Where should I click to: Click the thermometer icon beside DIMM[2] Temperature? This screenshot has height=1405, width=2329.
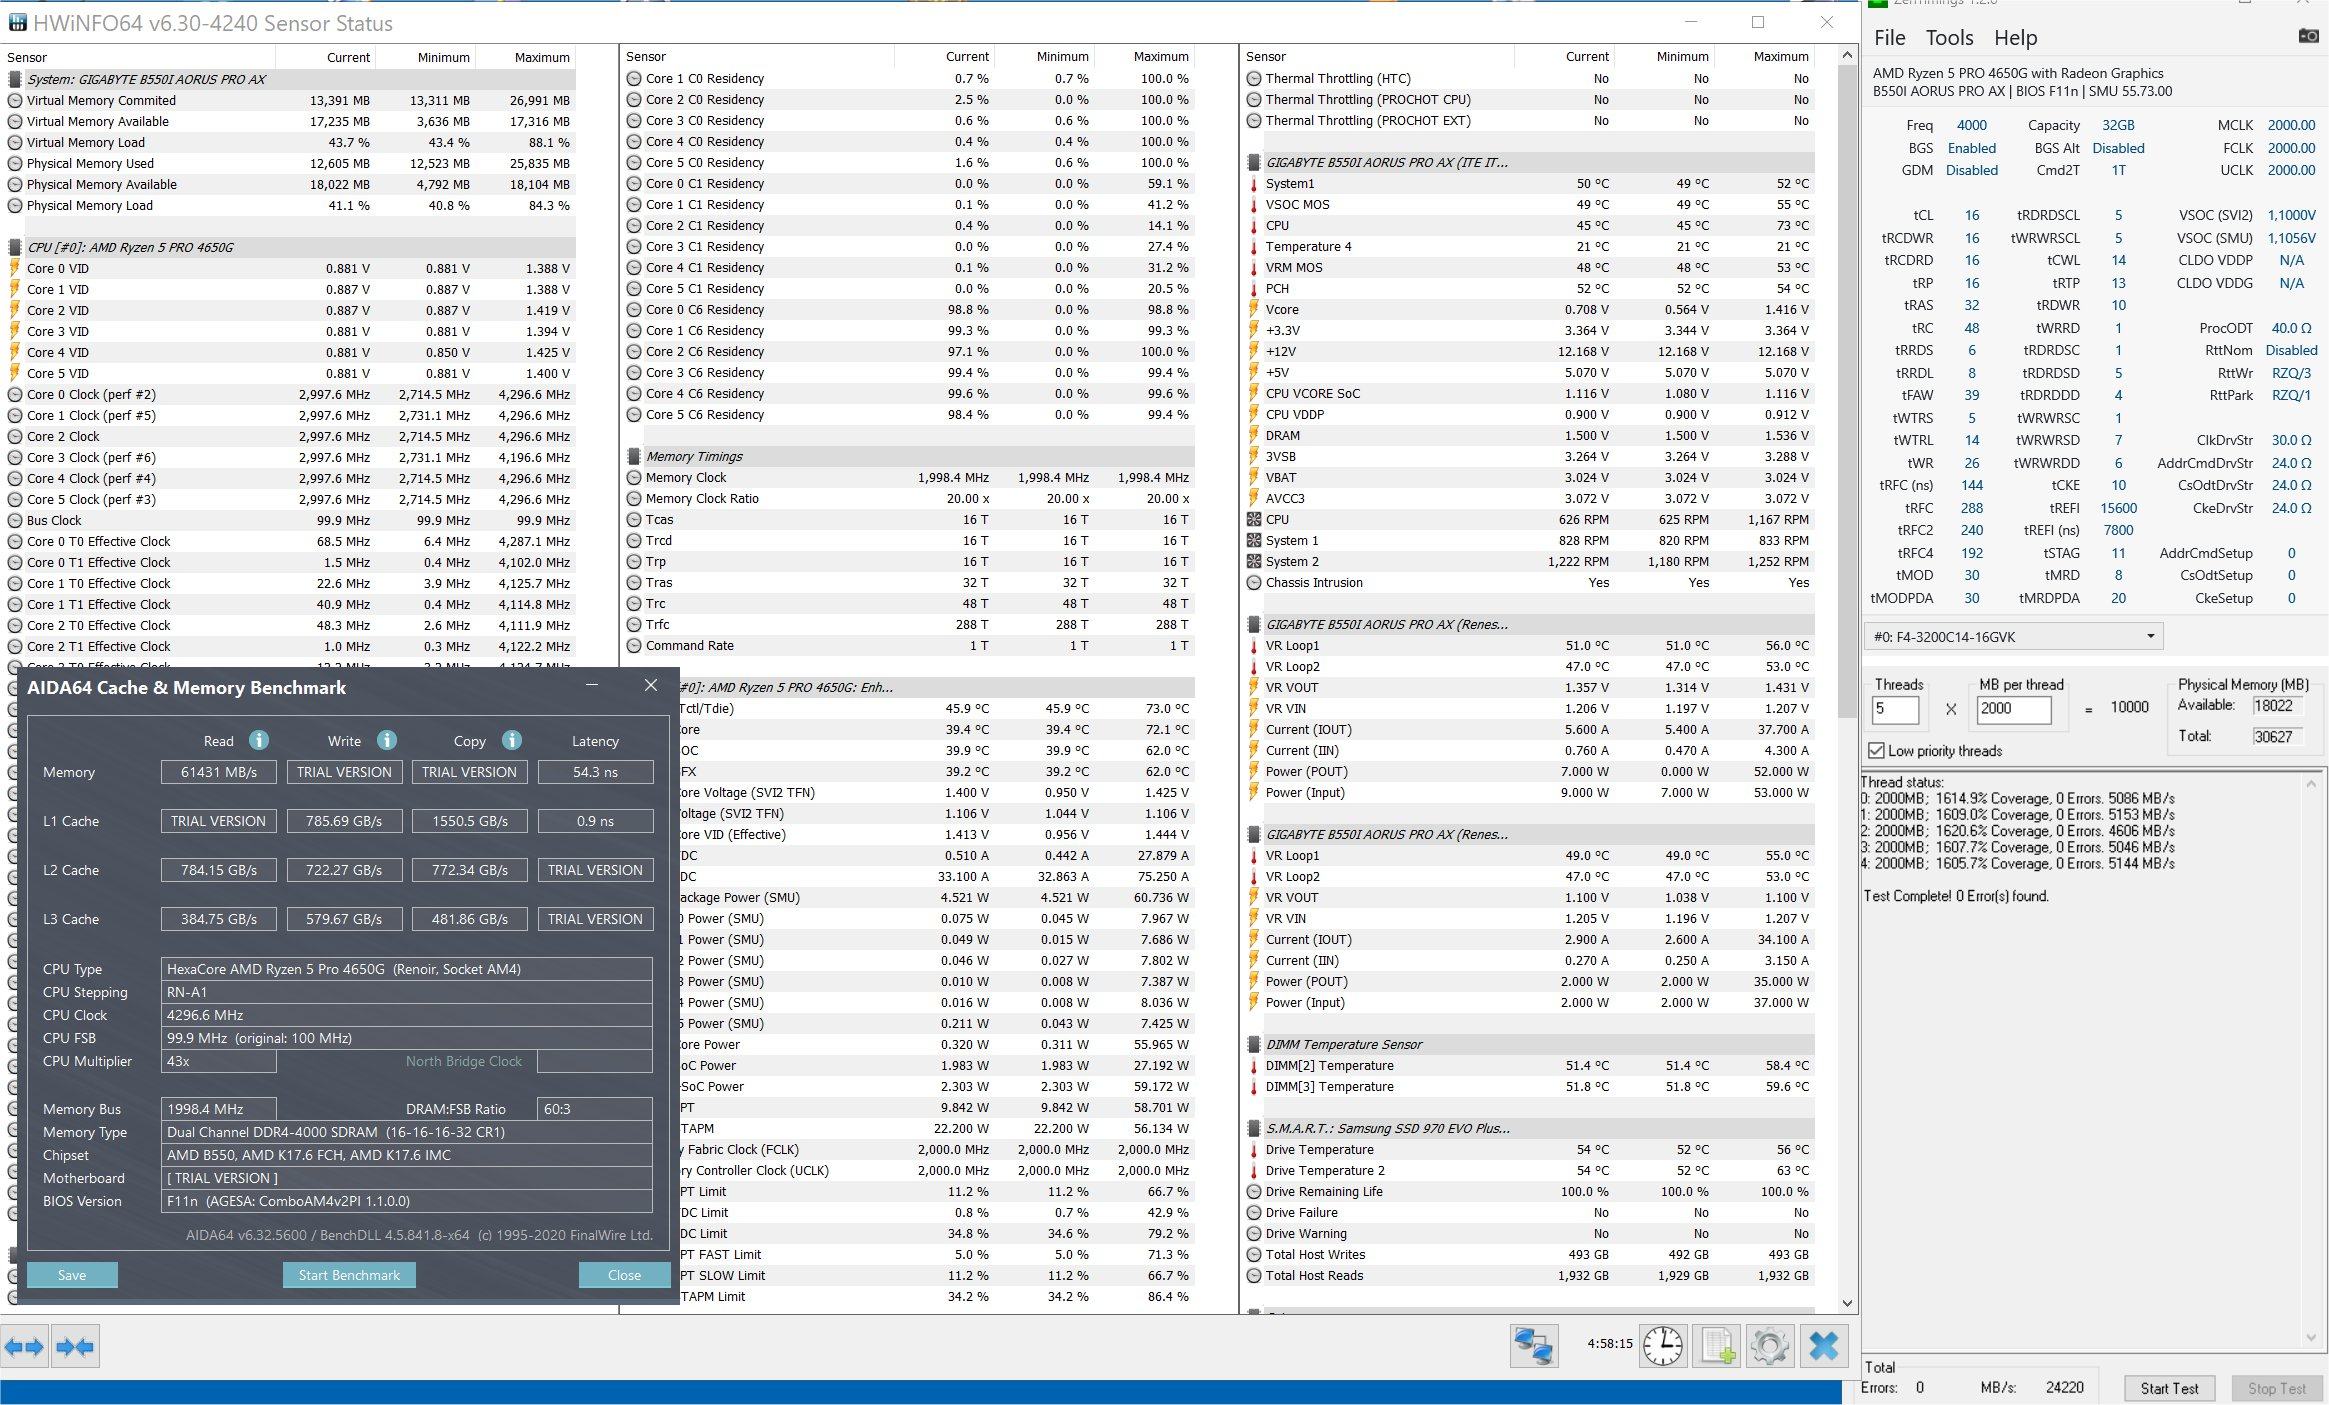[1254, 1065]
